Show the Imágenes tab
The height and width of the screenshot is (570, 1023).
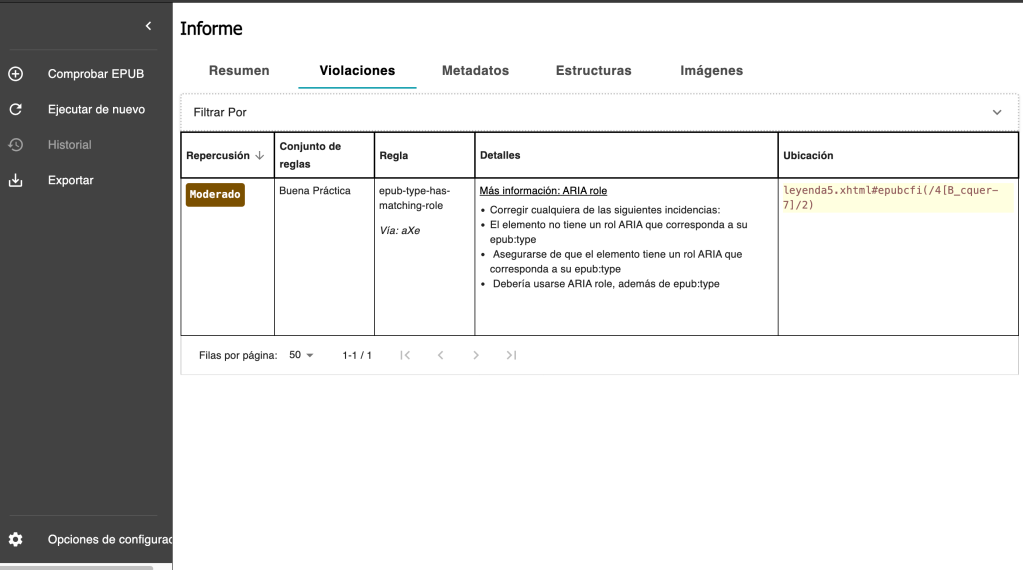click(711, 71)
